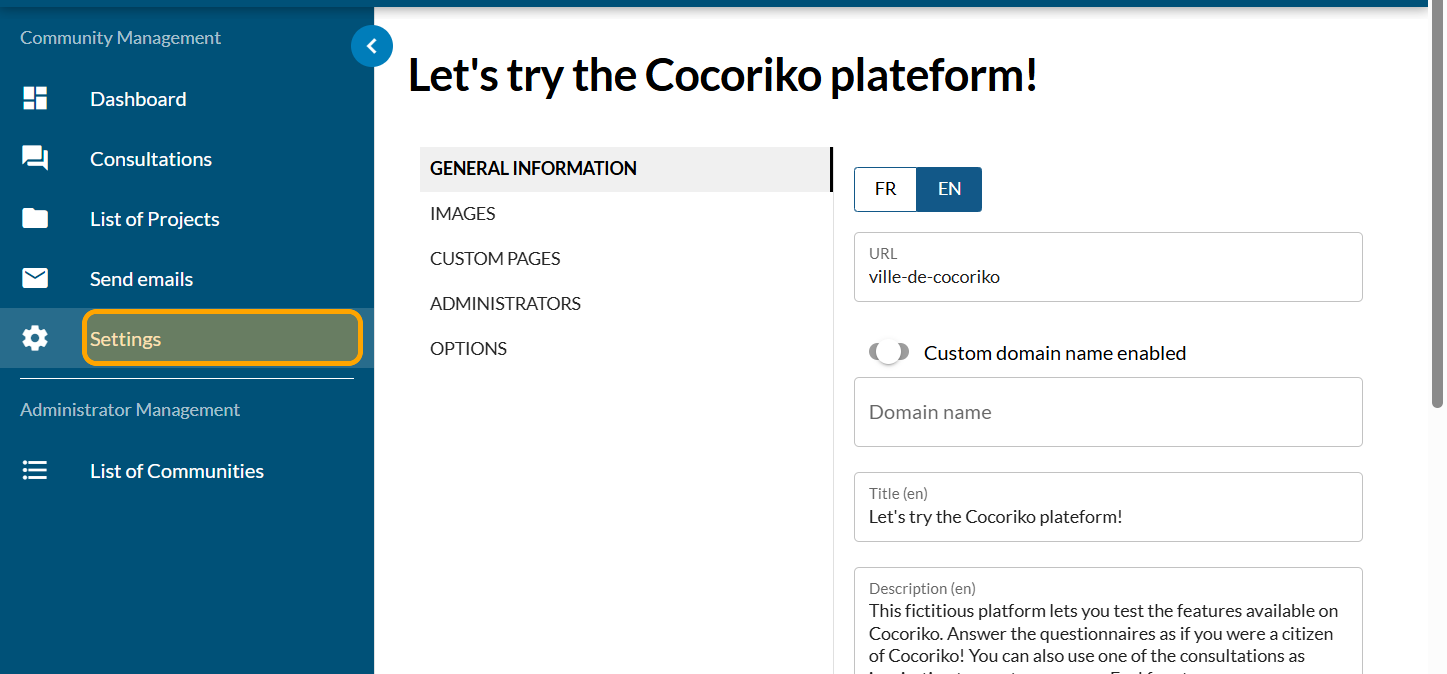The width and height of the screenshot is (1447, 674).
Task: Collapse the sidebar with the chevron button
Action: click(x=372, y=46)
